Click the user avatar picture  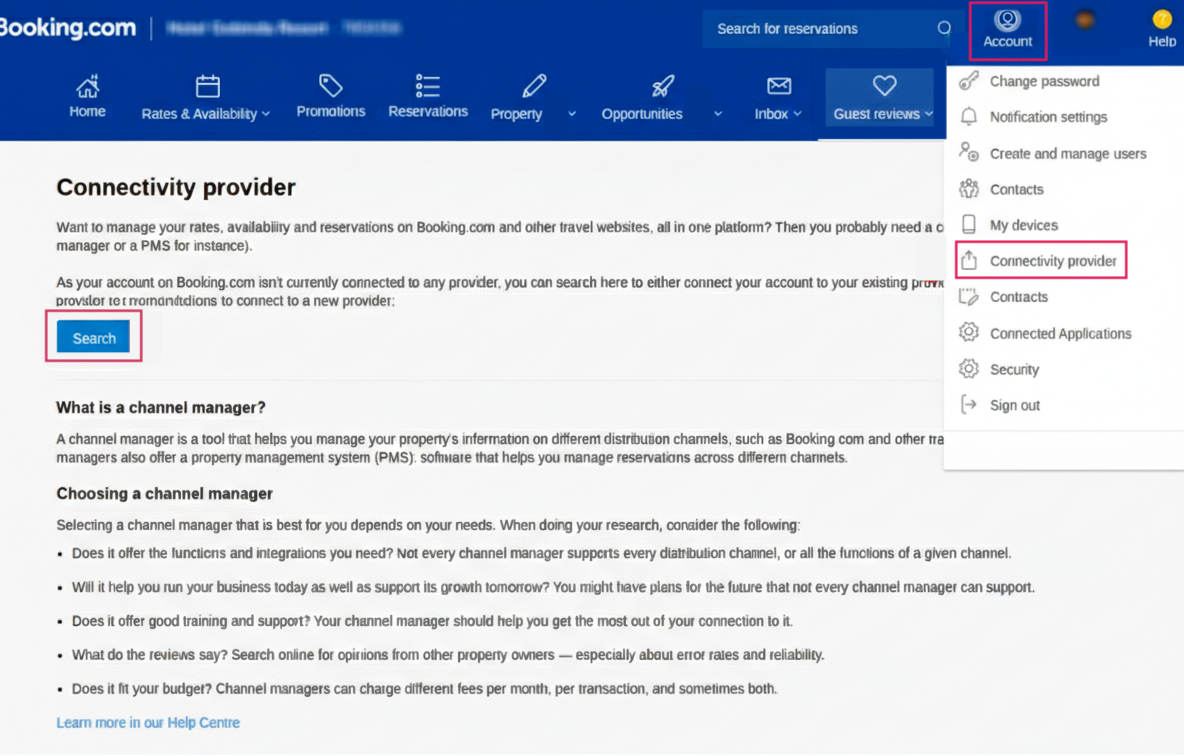pyautogui.click(x=1085, y=20)
